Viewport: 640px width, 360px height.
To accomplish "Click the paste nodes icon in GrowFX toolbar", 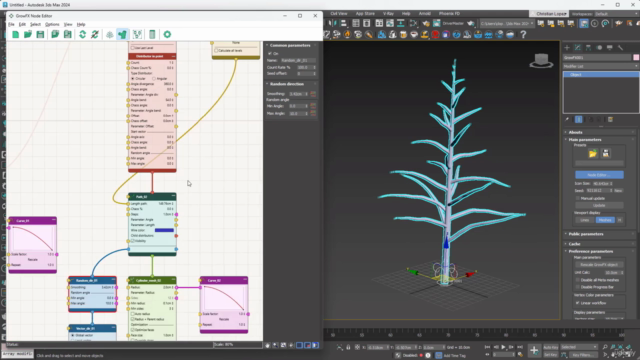I will [x=67, y=34].
